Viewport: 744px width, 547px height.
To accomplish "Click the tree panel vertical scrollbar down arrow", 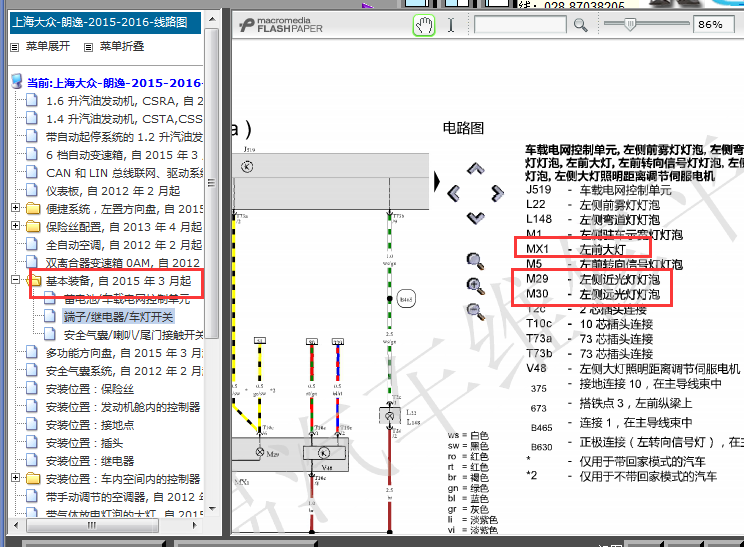I will [x=212, y=509].
